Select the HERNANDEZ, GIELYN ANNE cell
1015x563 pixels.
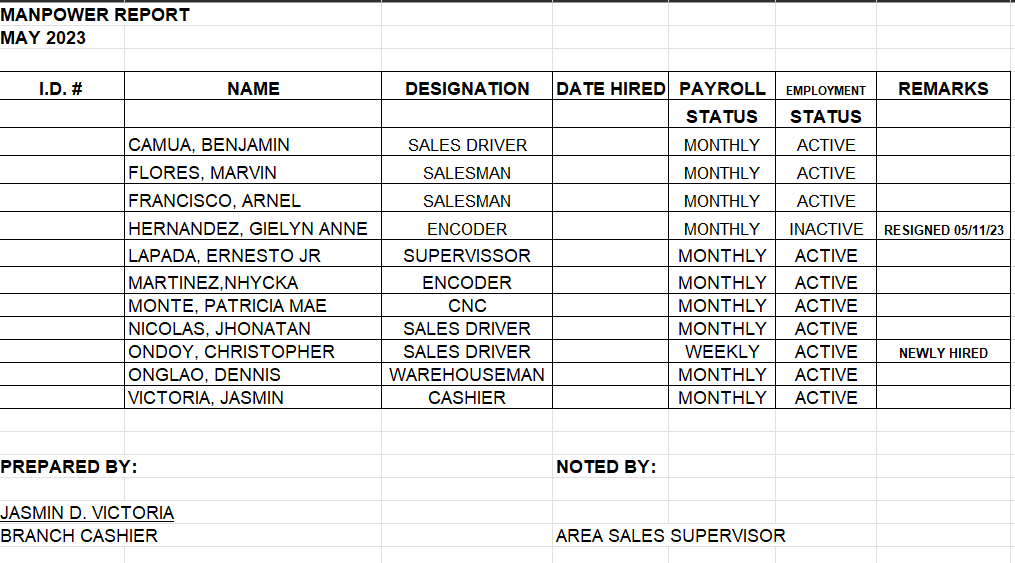click(253, 226)
